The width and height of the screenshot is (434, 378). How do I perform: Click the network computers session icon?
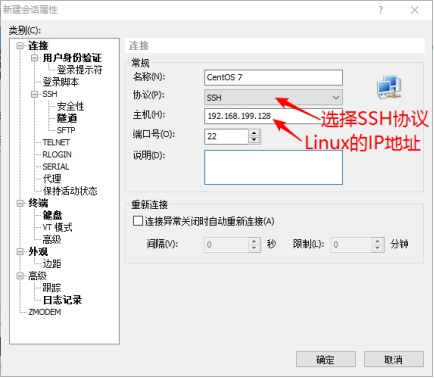click(389, 87)
